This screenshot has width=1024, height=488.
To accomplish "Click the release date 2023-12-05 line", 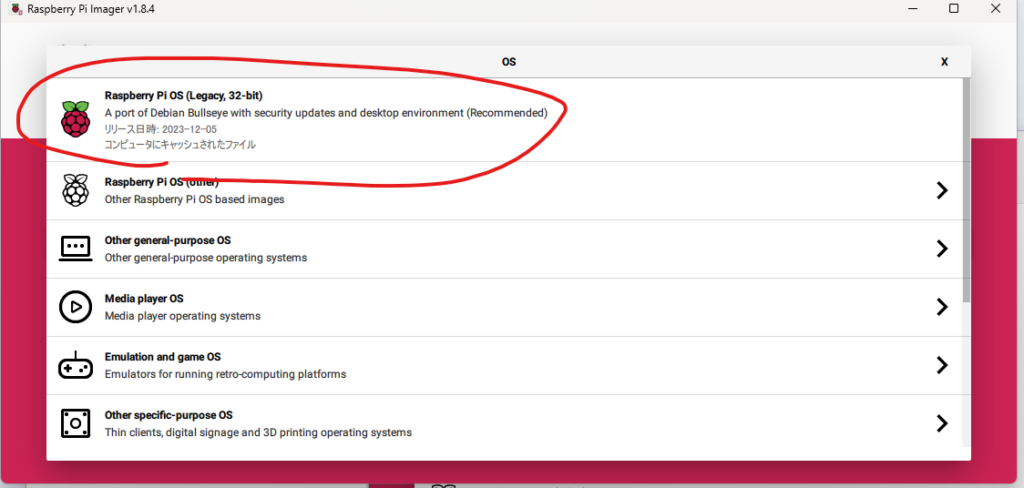I will tap(161, 129).
